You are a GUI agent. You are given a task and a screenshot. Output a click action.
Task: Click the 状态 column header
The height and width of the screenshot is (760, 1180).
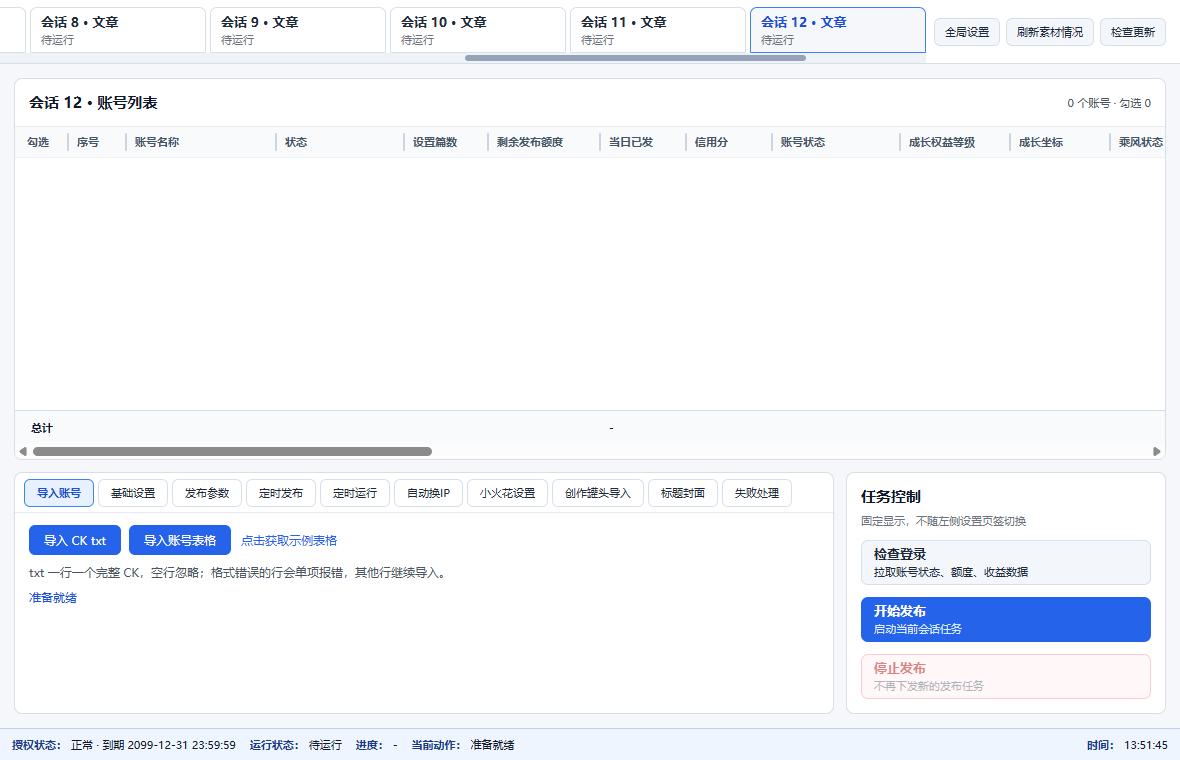296,141
